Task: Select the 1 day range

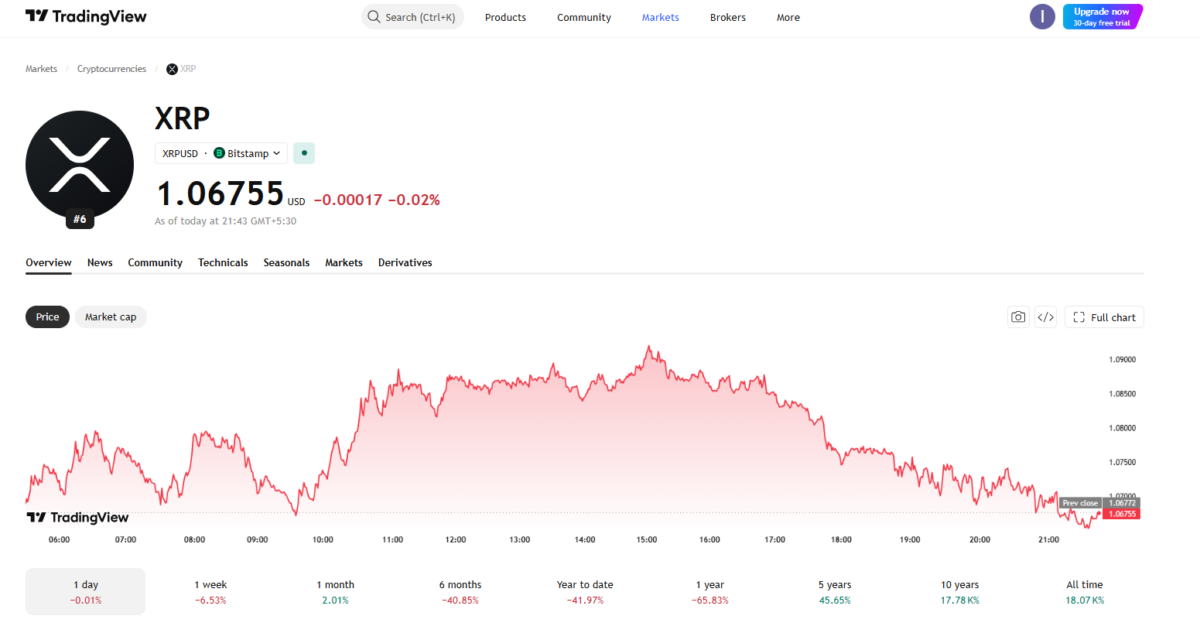Action: click(x=85, y=592)
